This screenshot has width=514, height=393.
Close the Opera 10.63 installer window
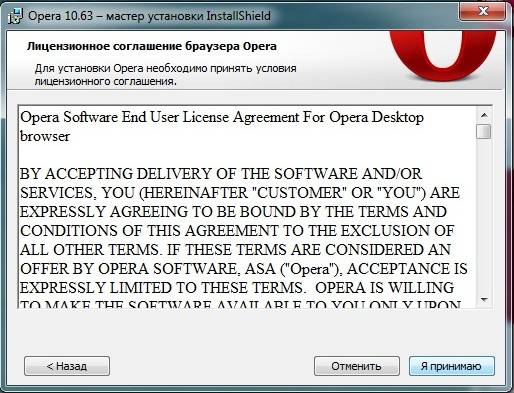click(483, 12)
